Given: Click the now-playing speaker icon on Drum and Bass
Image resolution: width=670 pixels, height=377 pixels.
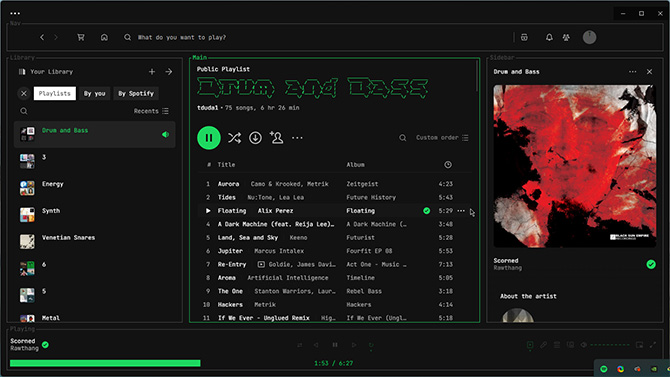Looking at the screenshot, I should pos(165,135).
